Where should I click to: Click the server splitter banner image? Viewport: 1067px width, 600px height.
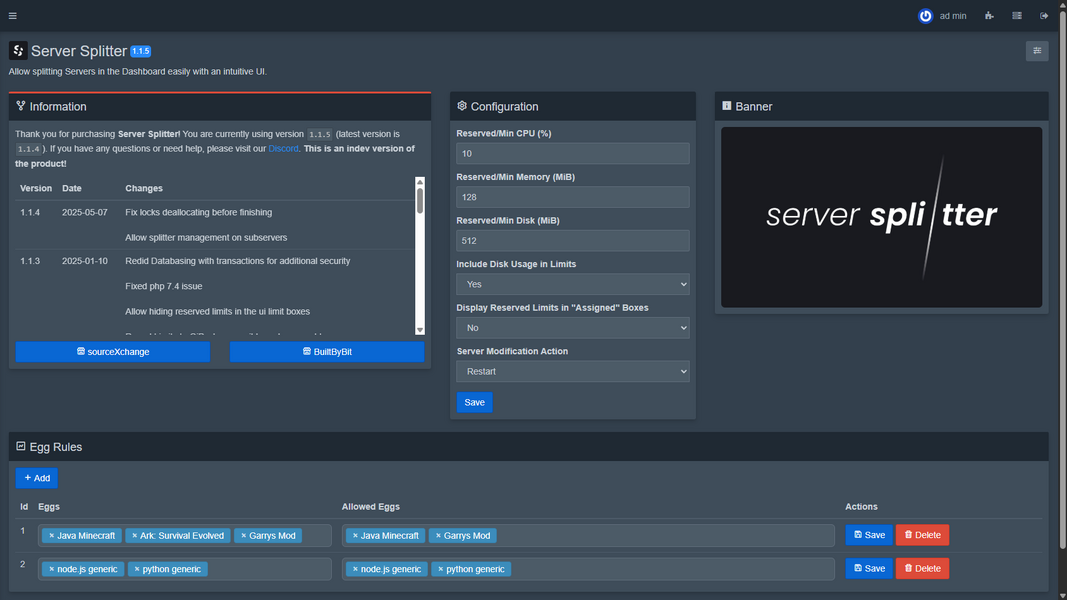(x=881, y=217)
